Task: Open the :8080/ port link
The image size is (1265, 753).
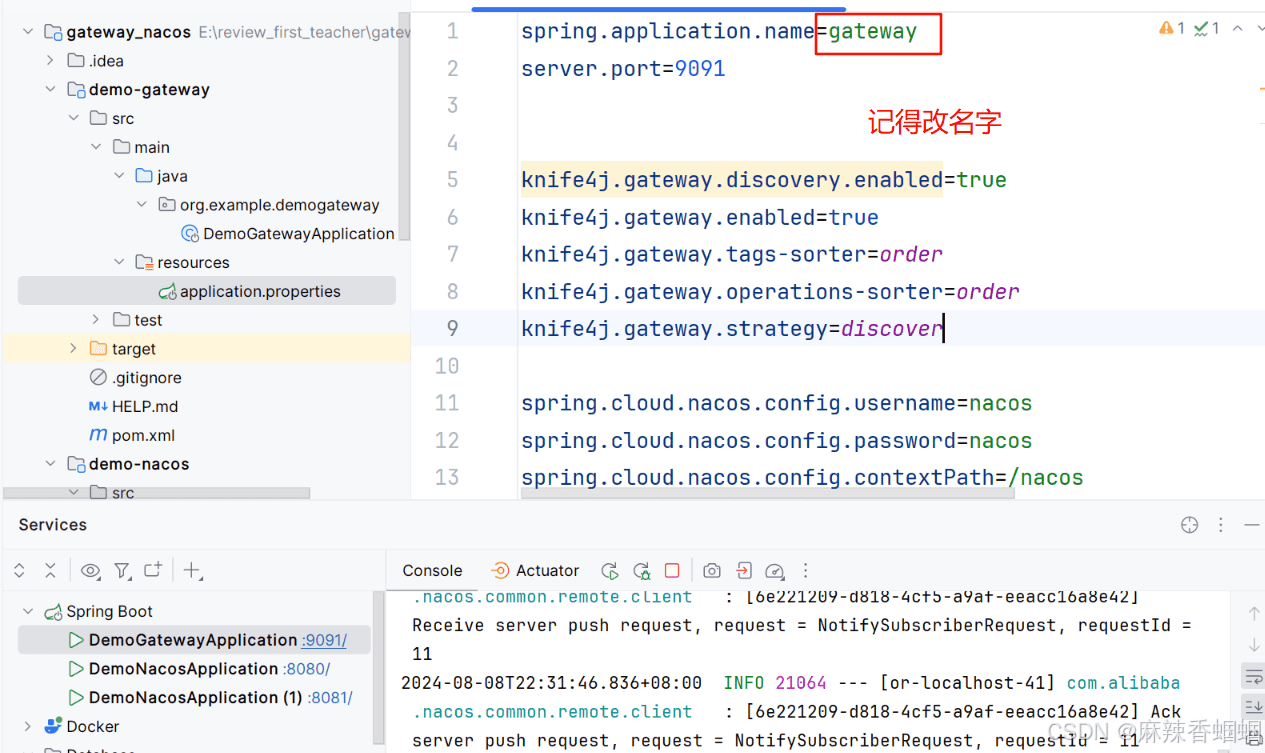Action: (307, 669)
